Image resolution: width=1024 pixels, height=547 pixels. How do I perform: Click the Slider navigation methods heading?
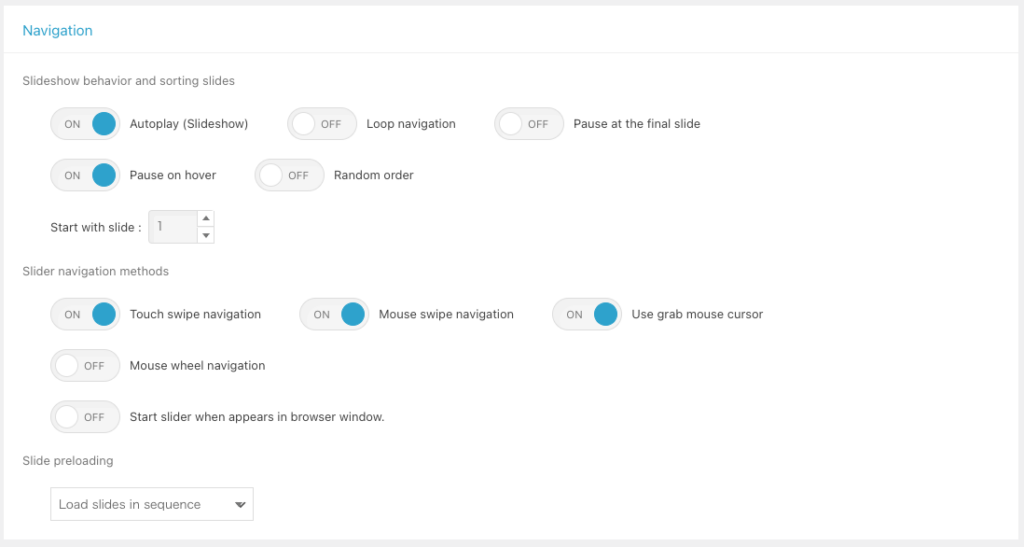[95, 271]
